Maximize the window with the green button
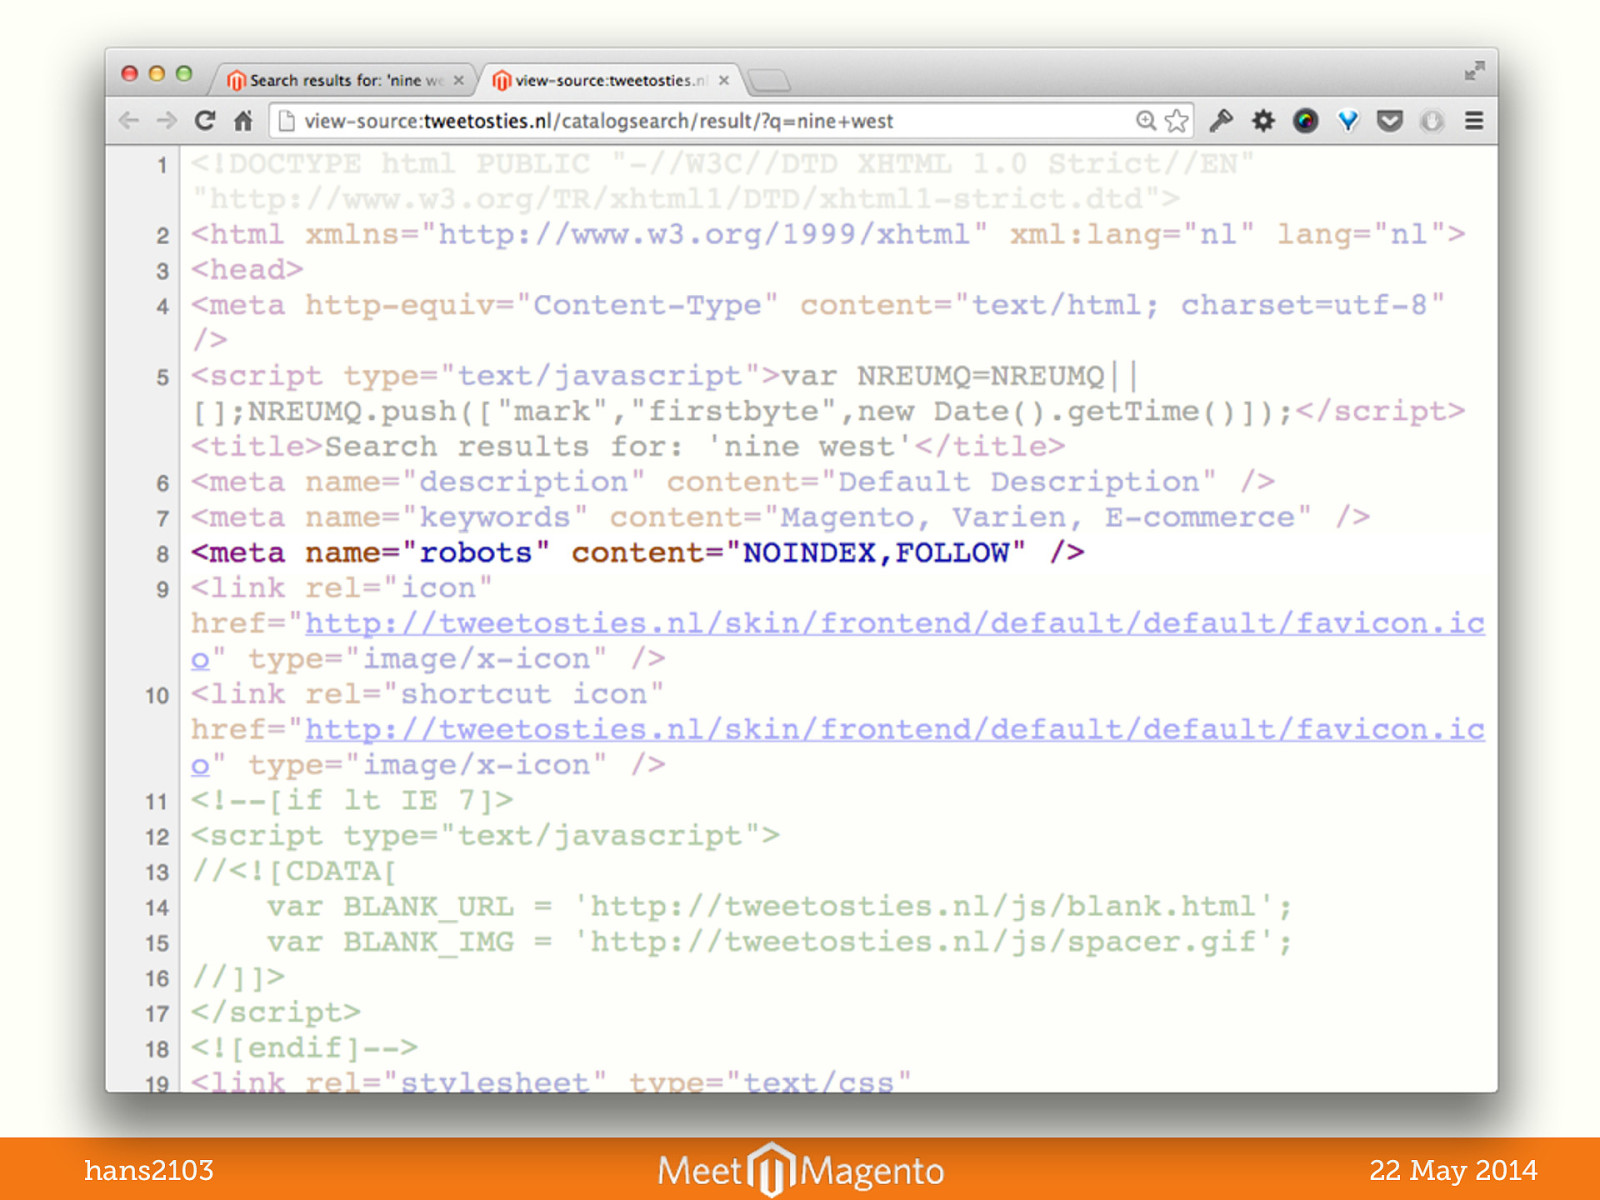 point(183,73)
